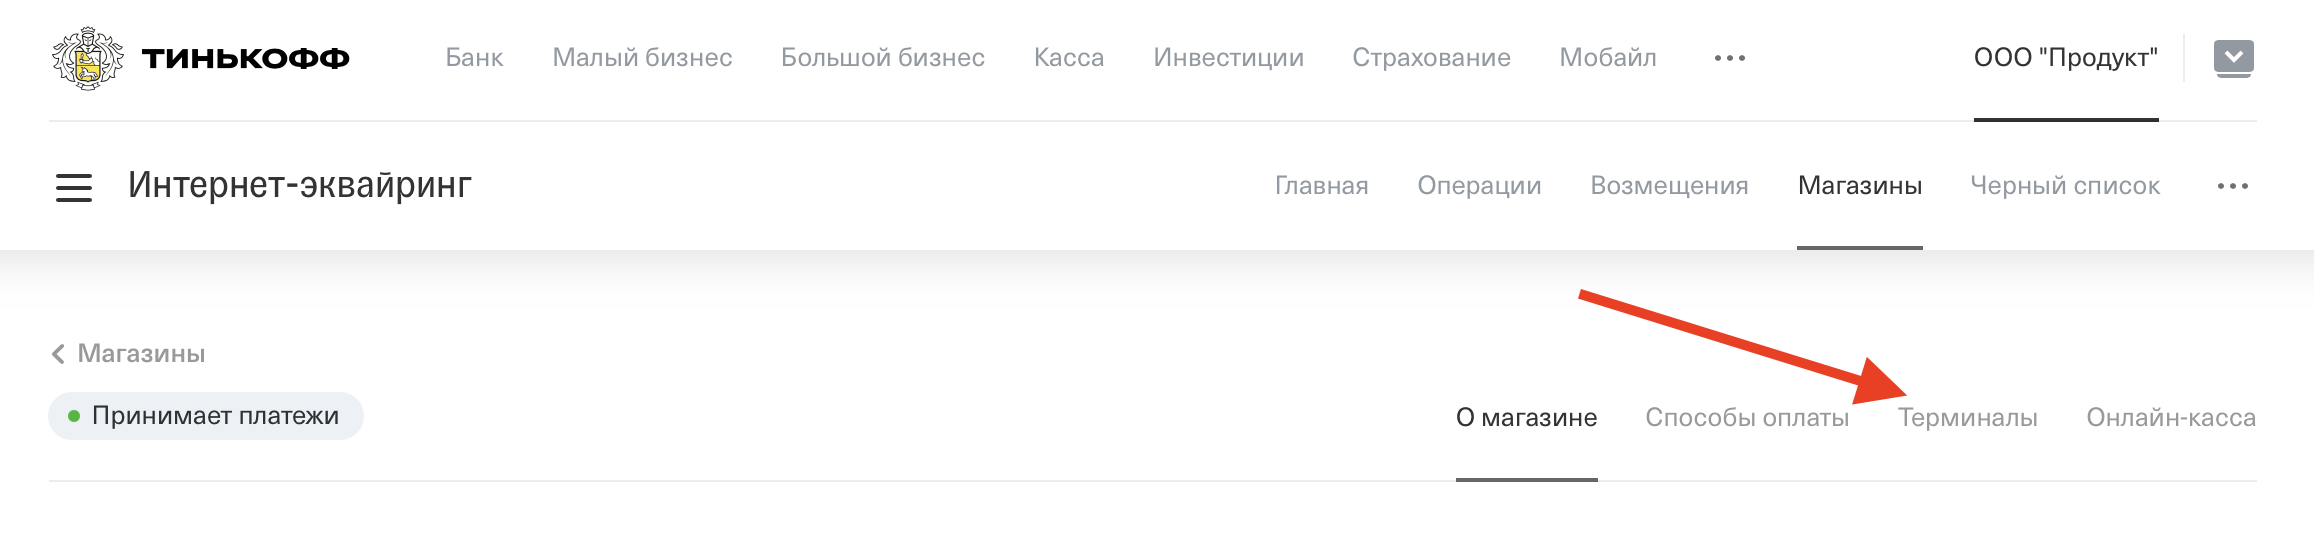This screenshot has width=2314, height=536.
Task: Click the account dropdown arrow button
Action: pos(2234,58)
